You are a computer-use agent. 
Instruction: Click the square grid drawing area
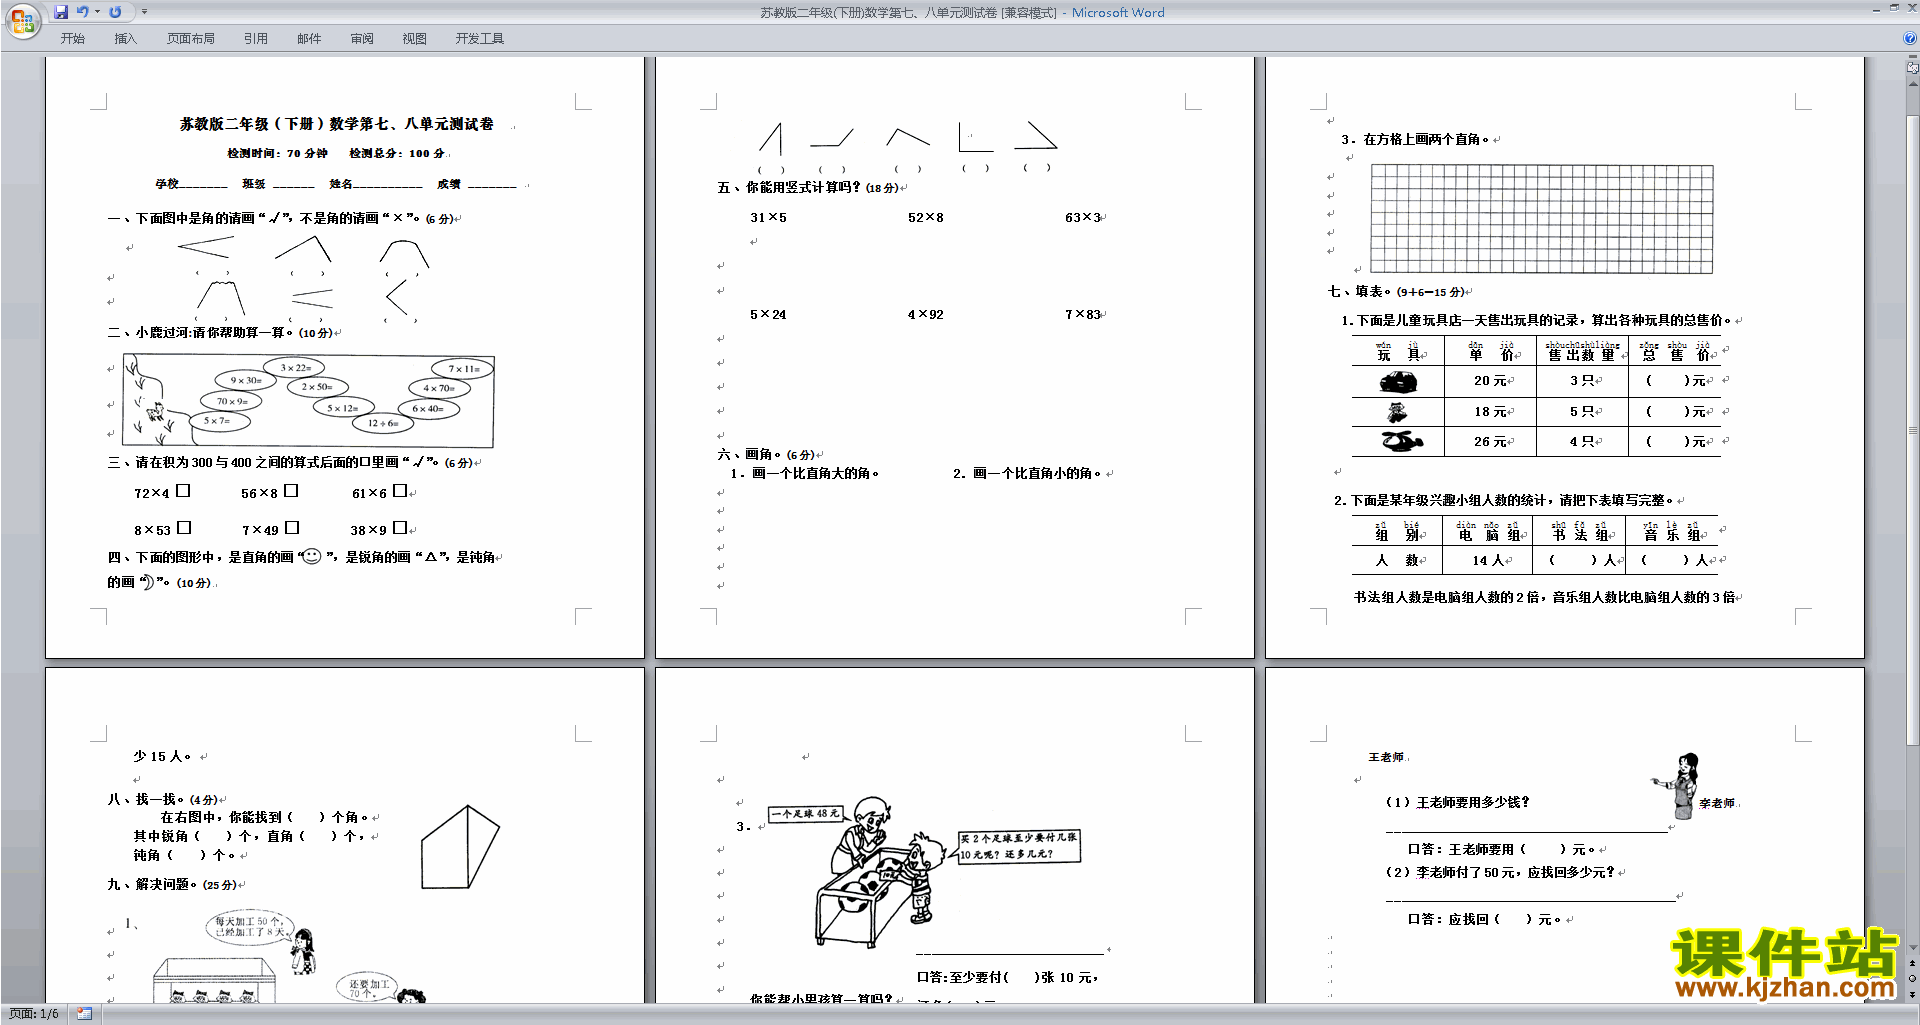pos(1541,219)
